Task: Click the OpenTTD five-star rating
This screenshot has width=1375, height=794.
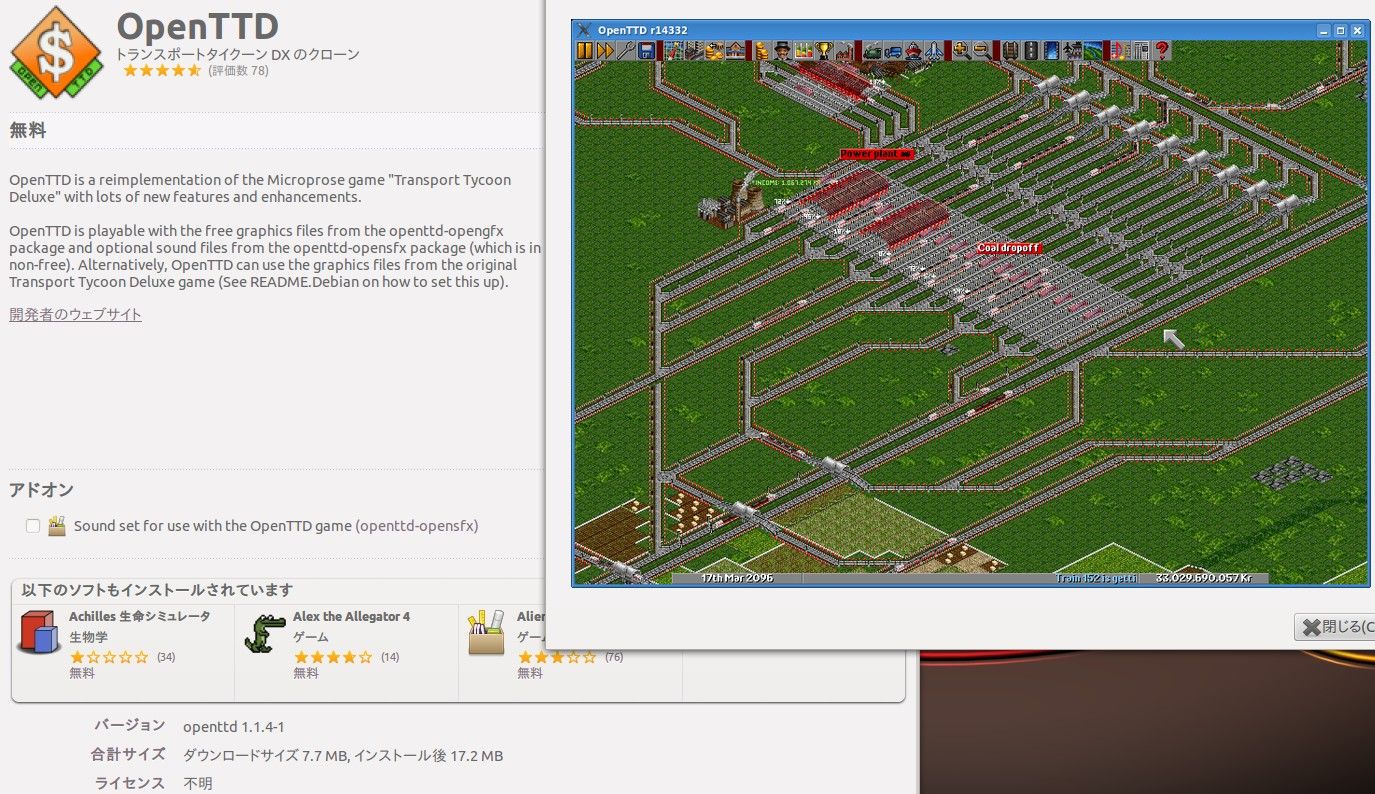Action: click(x=161, y=71)
